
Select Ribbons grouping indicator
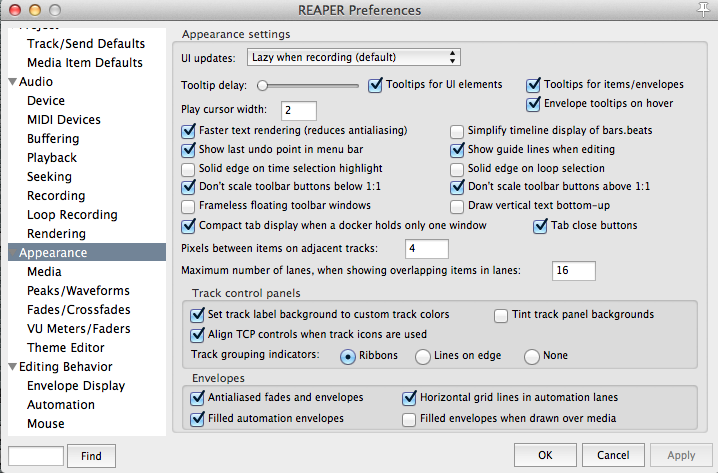pyautogui.click(x=348, y=356)
